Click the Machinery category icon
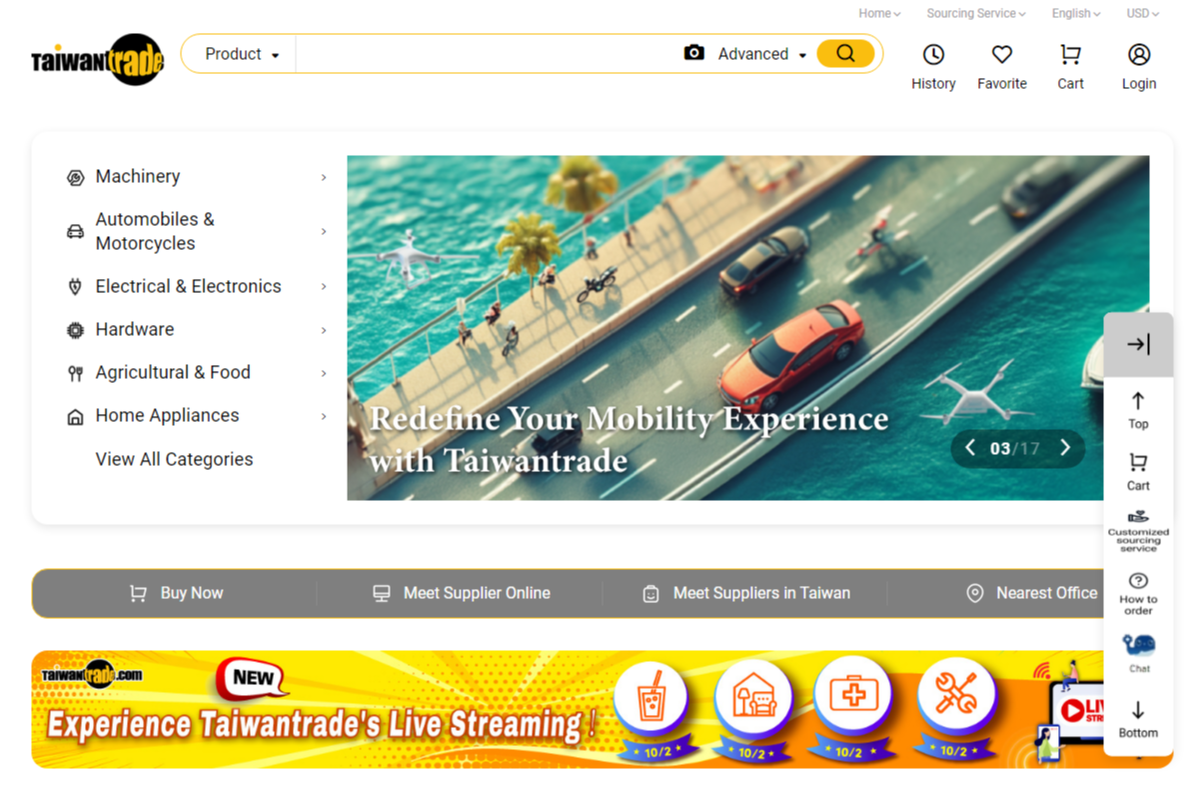The height and width of the screenshot is (787, 1200). (75, 178)
